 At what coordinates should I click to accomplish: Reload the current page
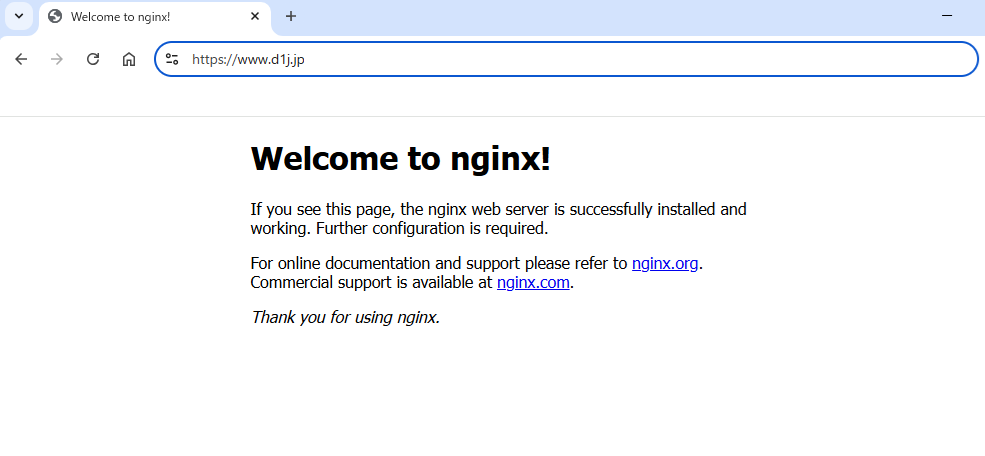click(93, 59)
